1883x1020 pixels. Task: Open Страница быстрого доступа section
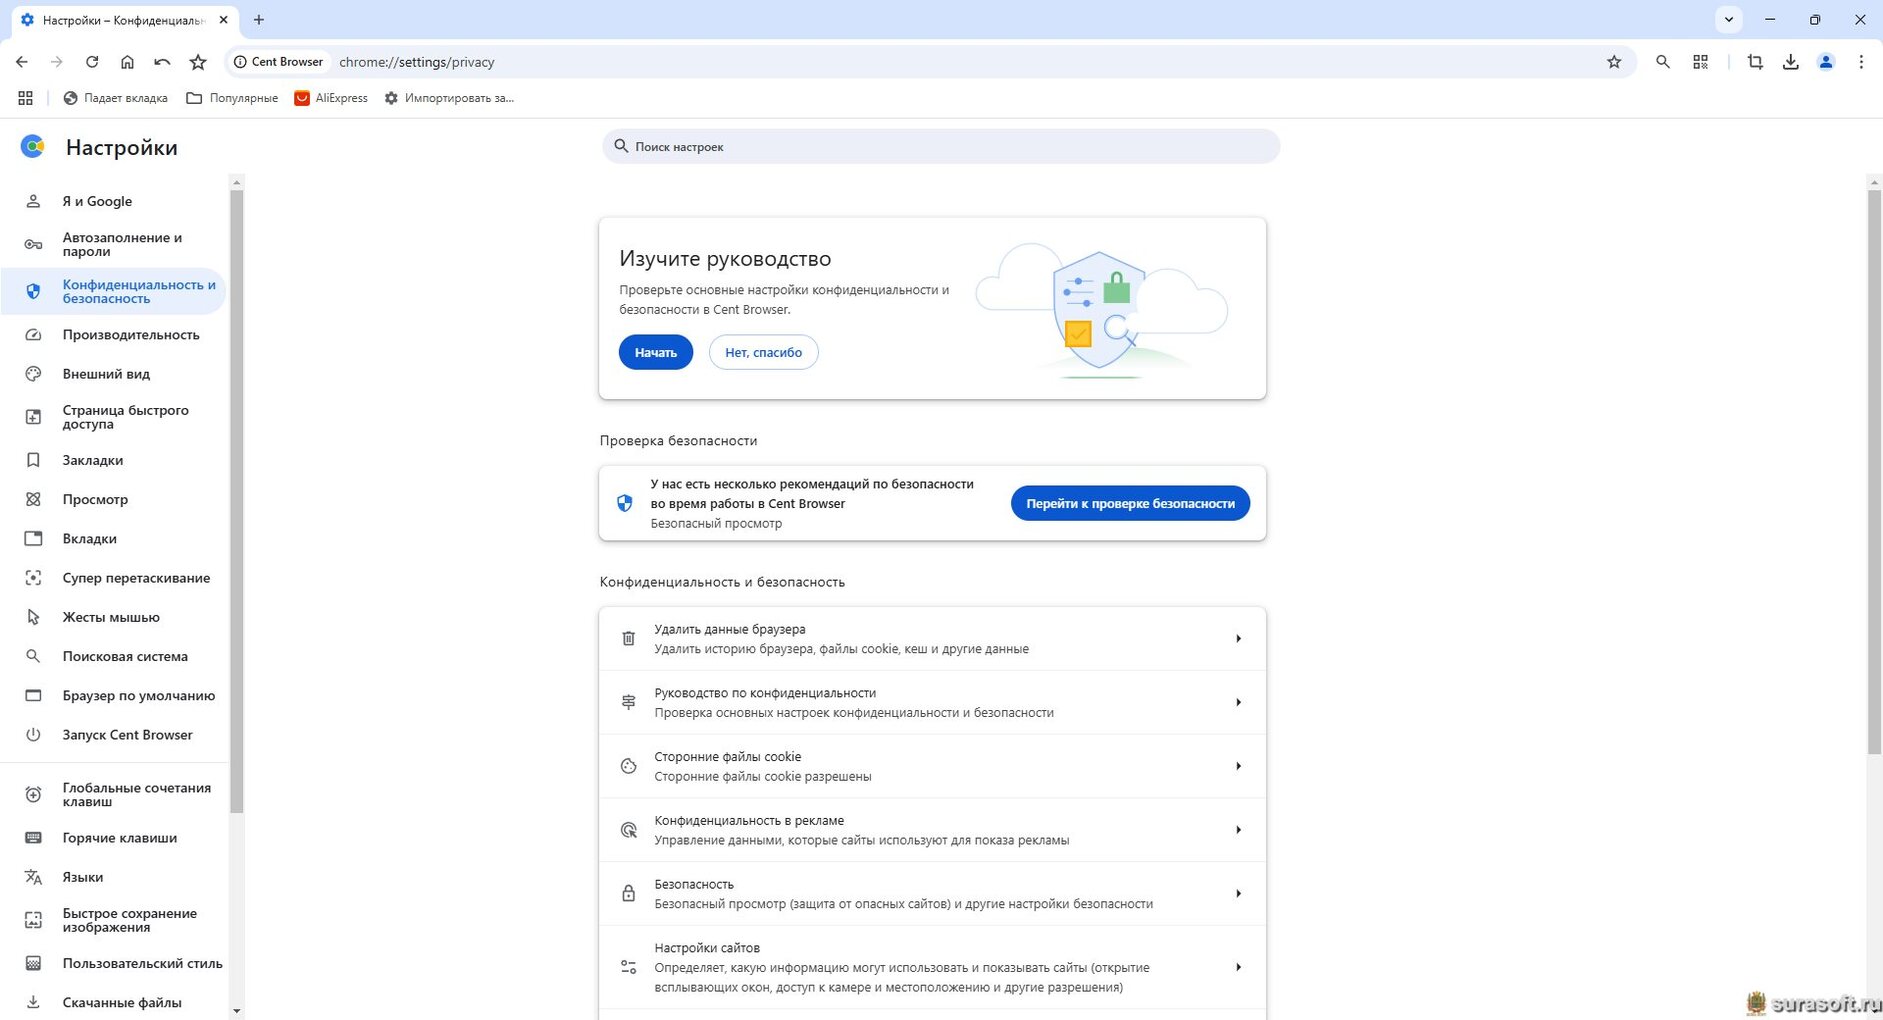point(113,417)
